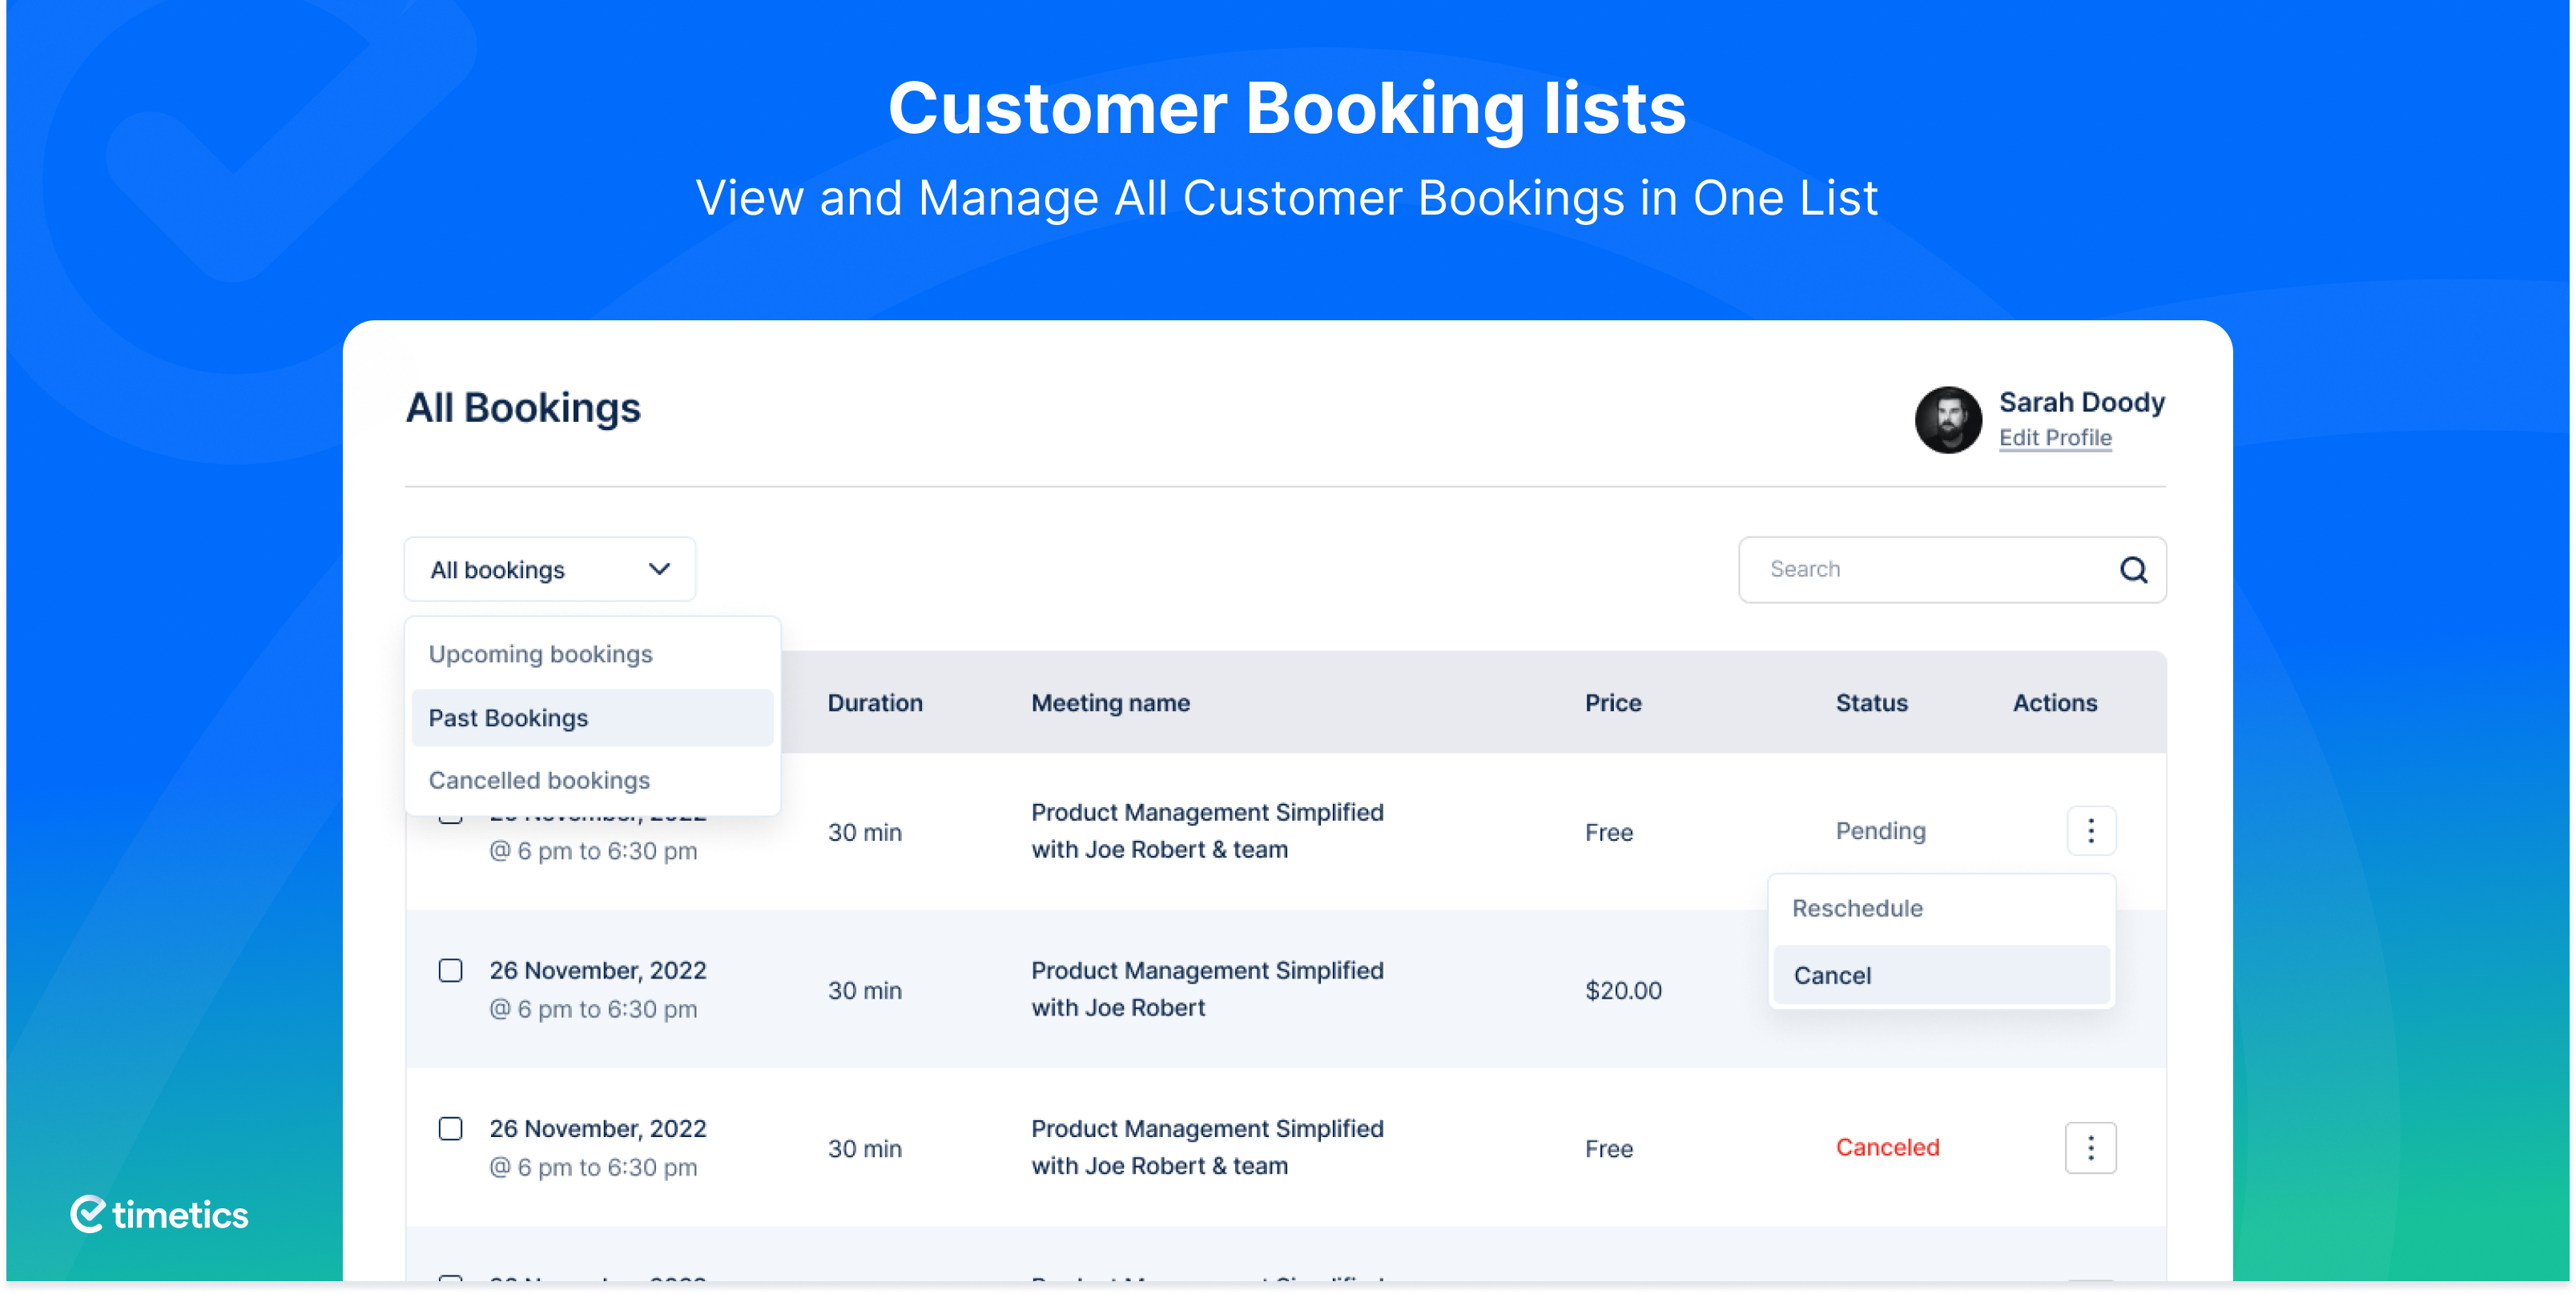Image resolution: width=2576 pixels, height=1294 pixels.
Task: Click meeting name in the $20.00 row
Action: coord(1207,989)
